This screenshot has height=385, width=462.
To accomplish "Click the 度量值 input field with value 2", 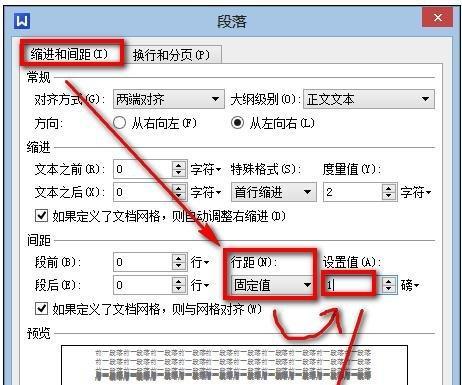I will click(x=353, y=192).
